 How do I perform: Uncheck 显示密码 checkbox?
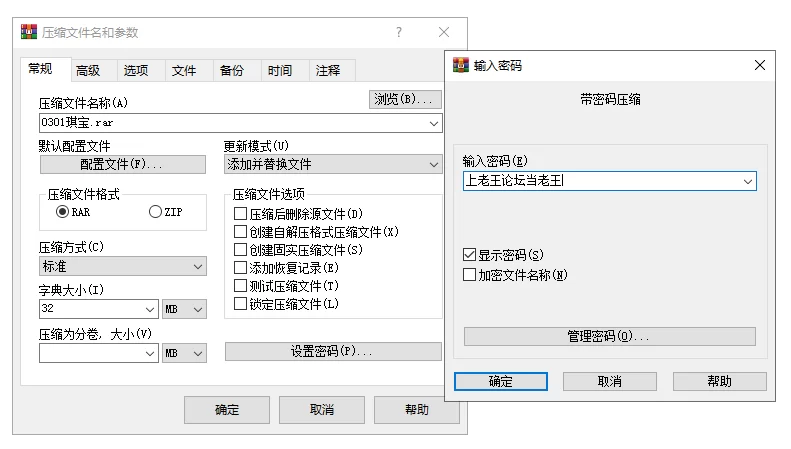[x=470, y=255]
